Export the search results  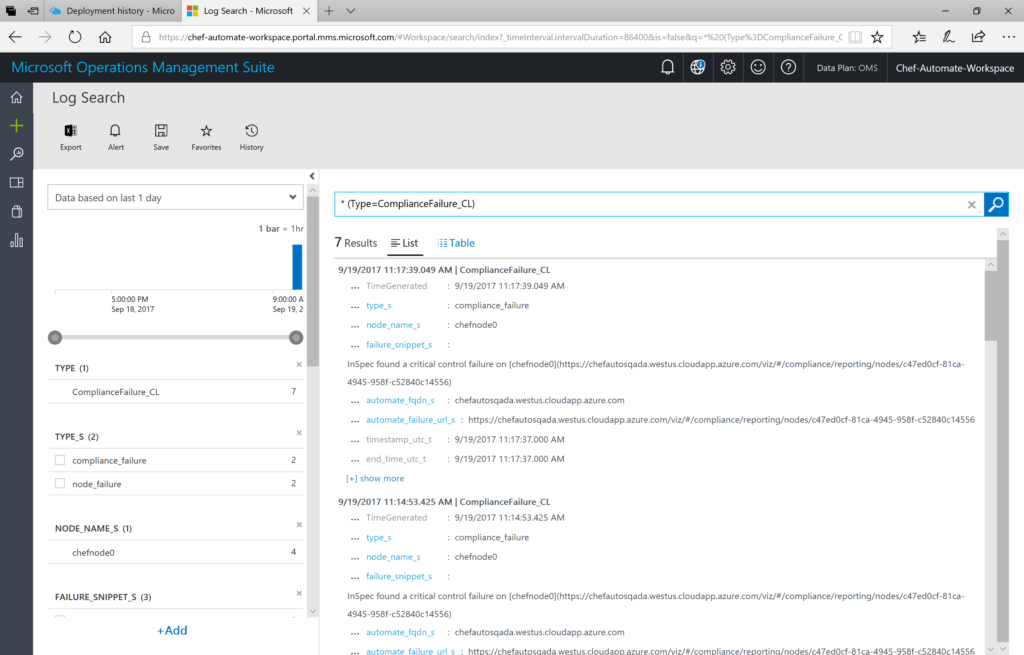70,137
